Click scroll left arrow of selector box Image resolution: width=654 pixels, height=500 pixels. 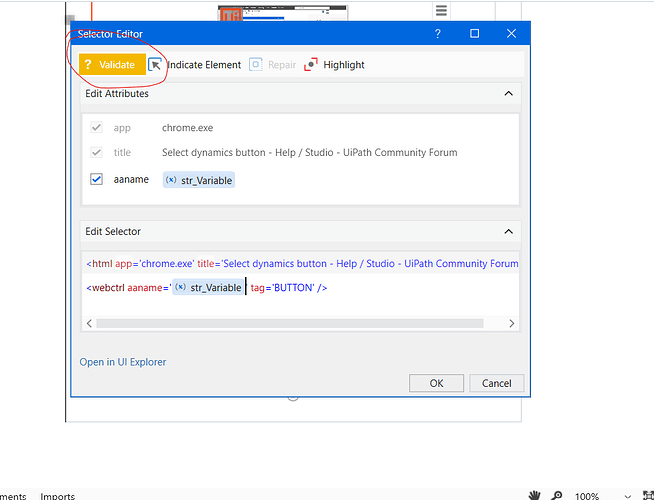[x=89, y=323]
